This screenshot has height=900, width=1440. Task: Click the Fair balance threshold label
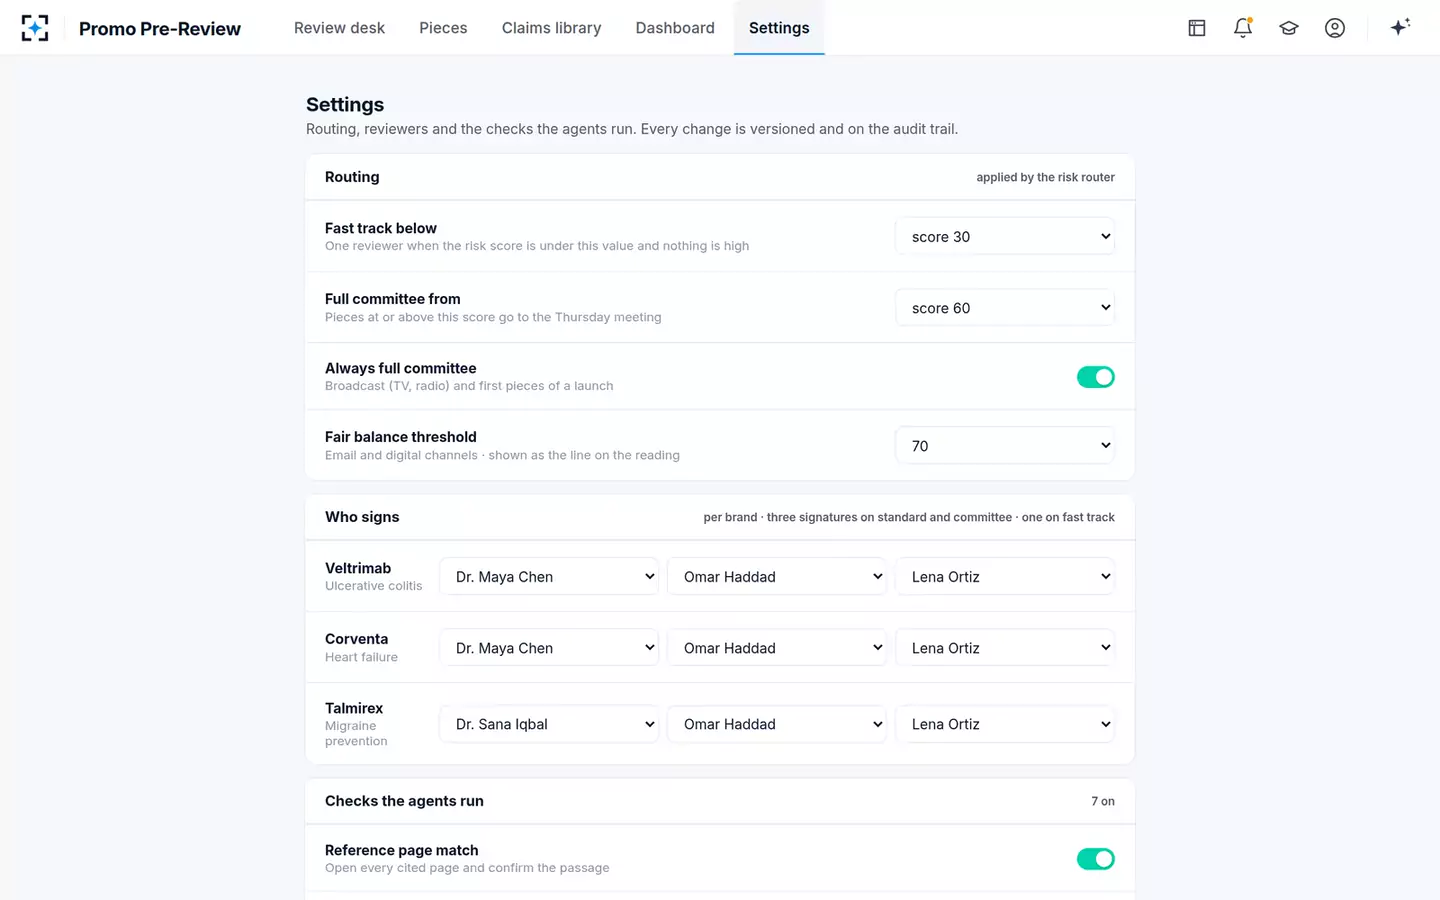coord(401,437)
